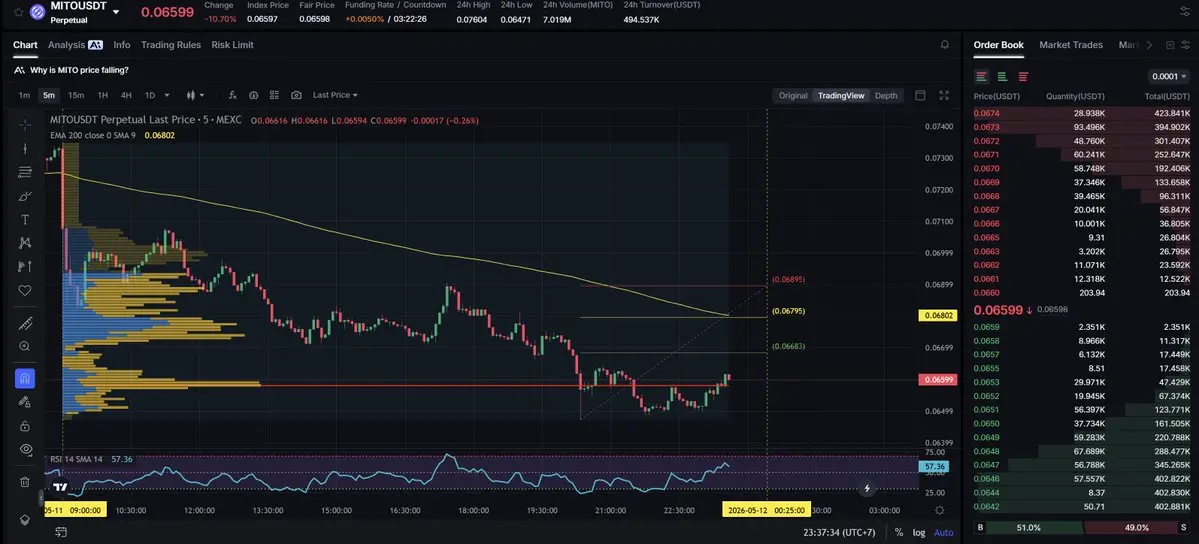1199x544 pixels.
Task: Open the object tree layers icon
Action: [24, 520]
